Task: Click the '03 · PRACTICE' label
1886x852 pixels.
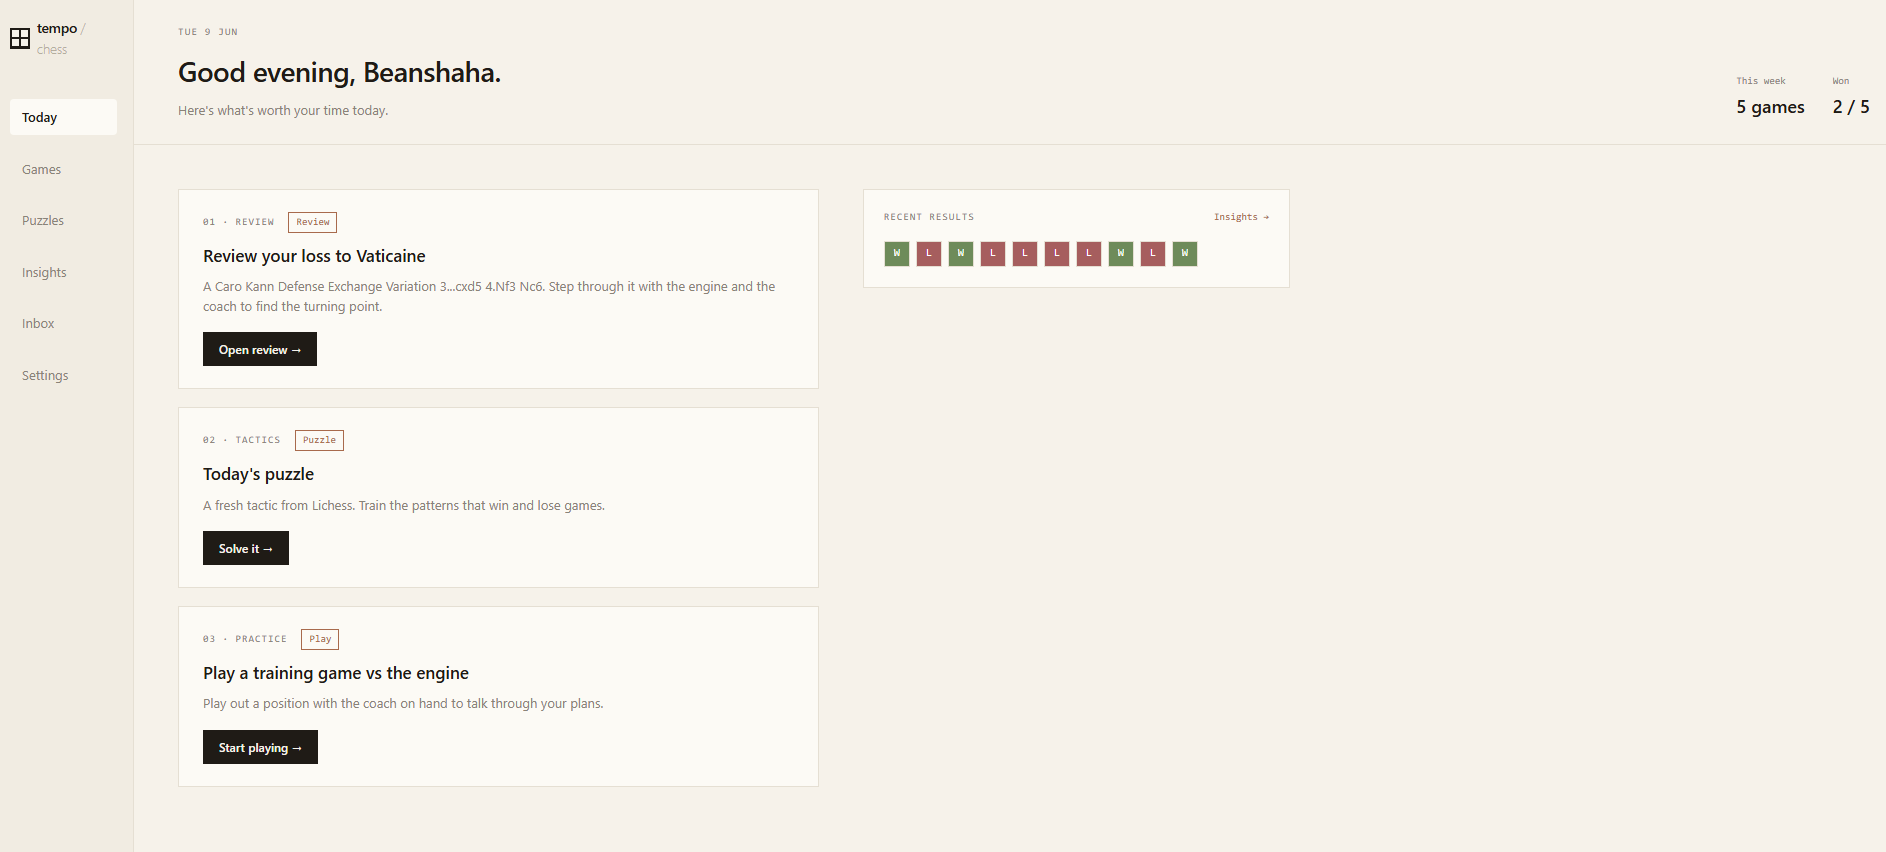Action: point(245,639)
